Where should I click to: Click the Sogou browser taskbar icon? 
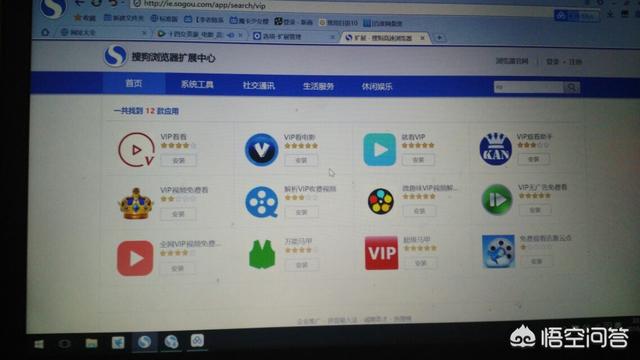(144, 342)
